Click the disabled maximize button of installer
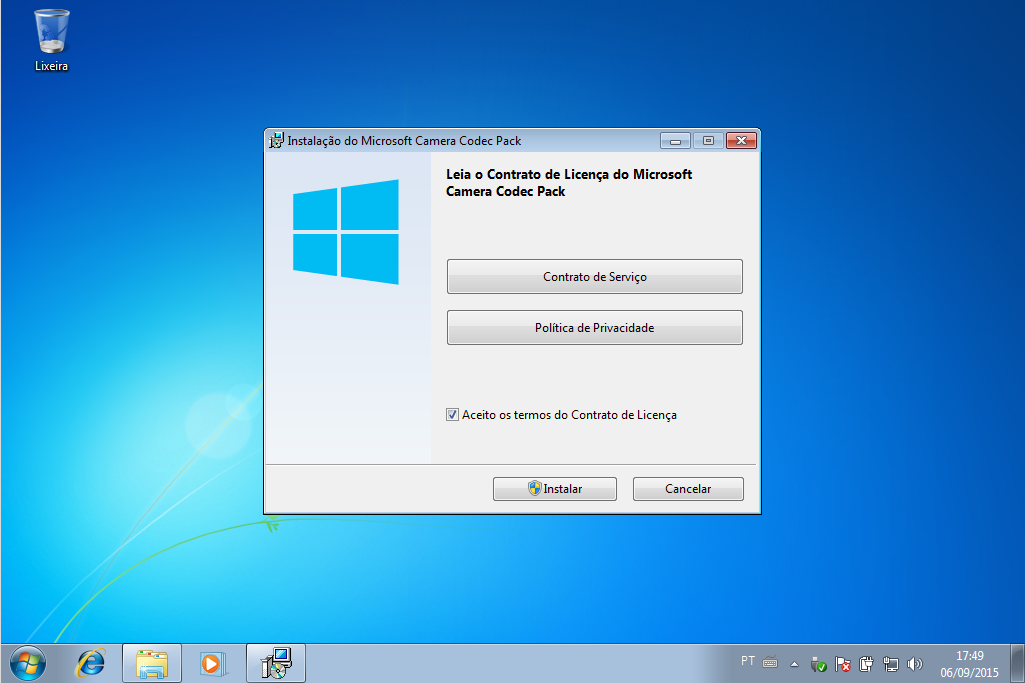 click(x=708, y=141)
